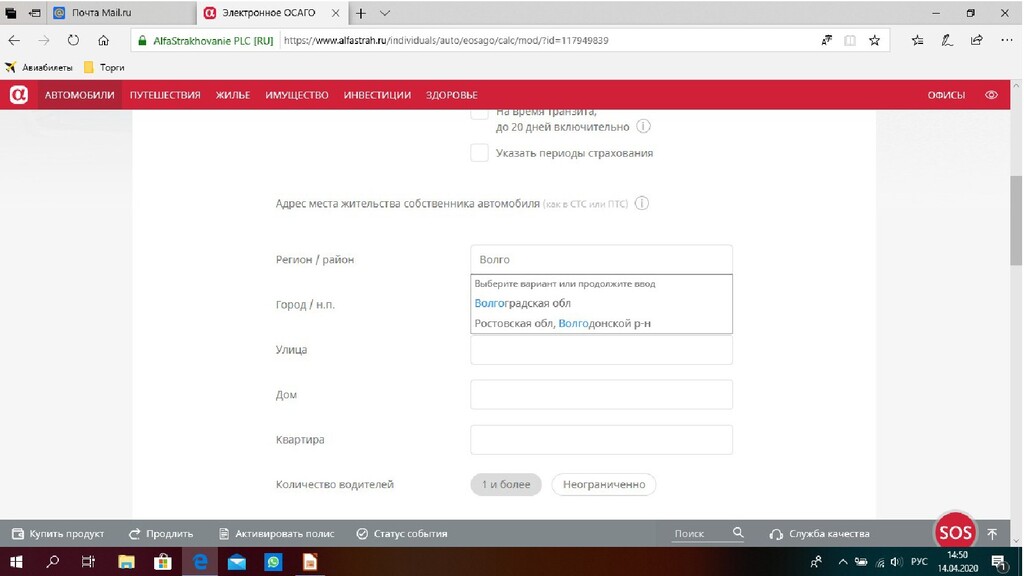Switch to Почта Mail.ru tab

(121, 13)
